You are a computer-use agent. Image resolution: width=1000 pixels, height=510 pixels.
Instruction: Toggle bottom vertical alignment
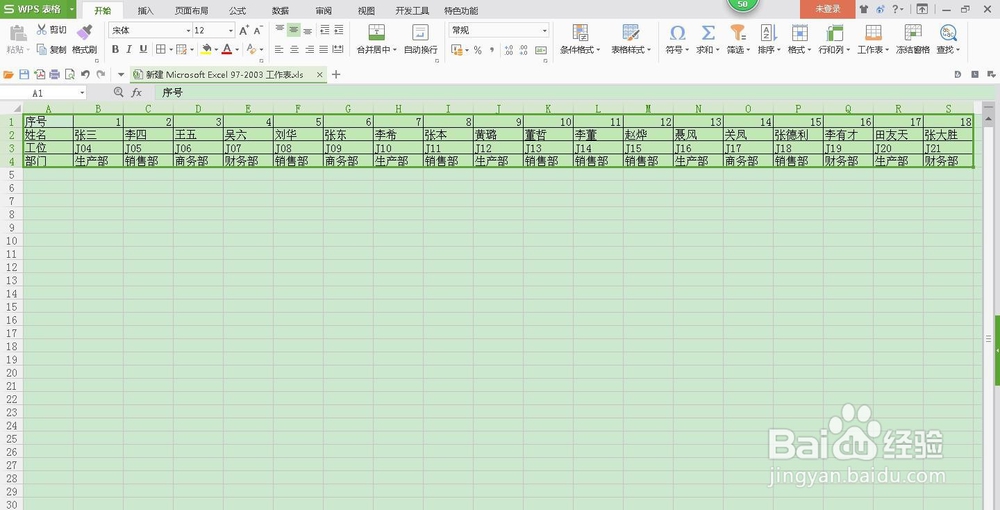[x=307, y=29]
